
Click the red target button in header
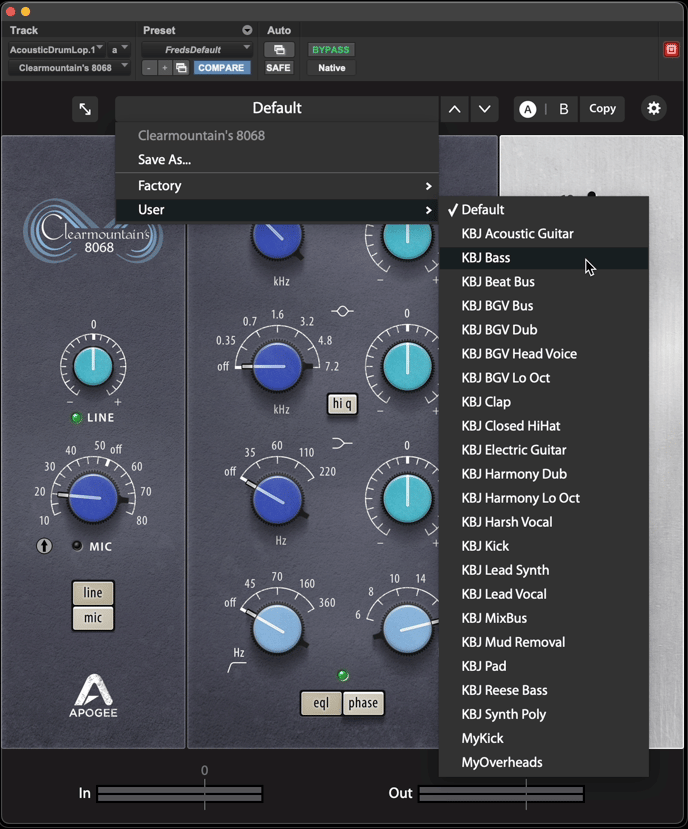click(x=671, y=50)
